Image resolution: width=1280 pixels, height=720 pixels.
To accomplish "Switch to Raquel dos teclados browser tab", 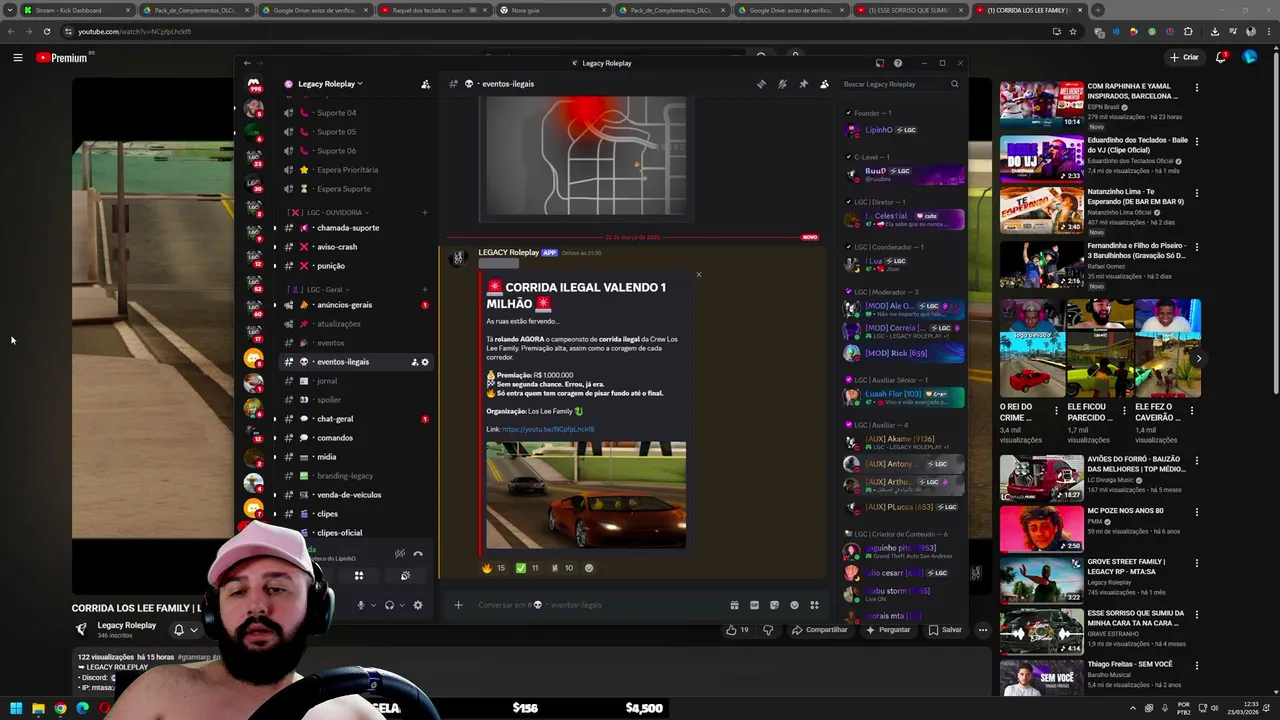I will [434, 10].
